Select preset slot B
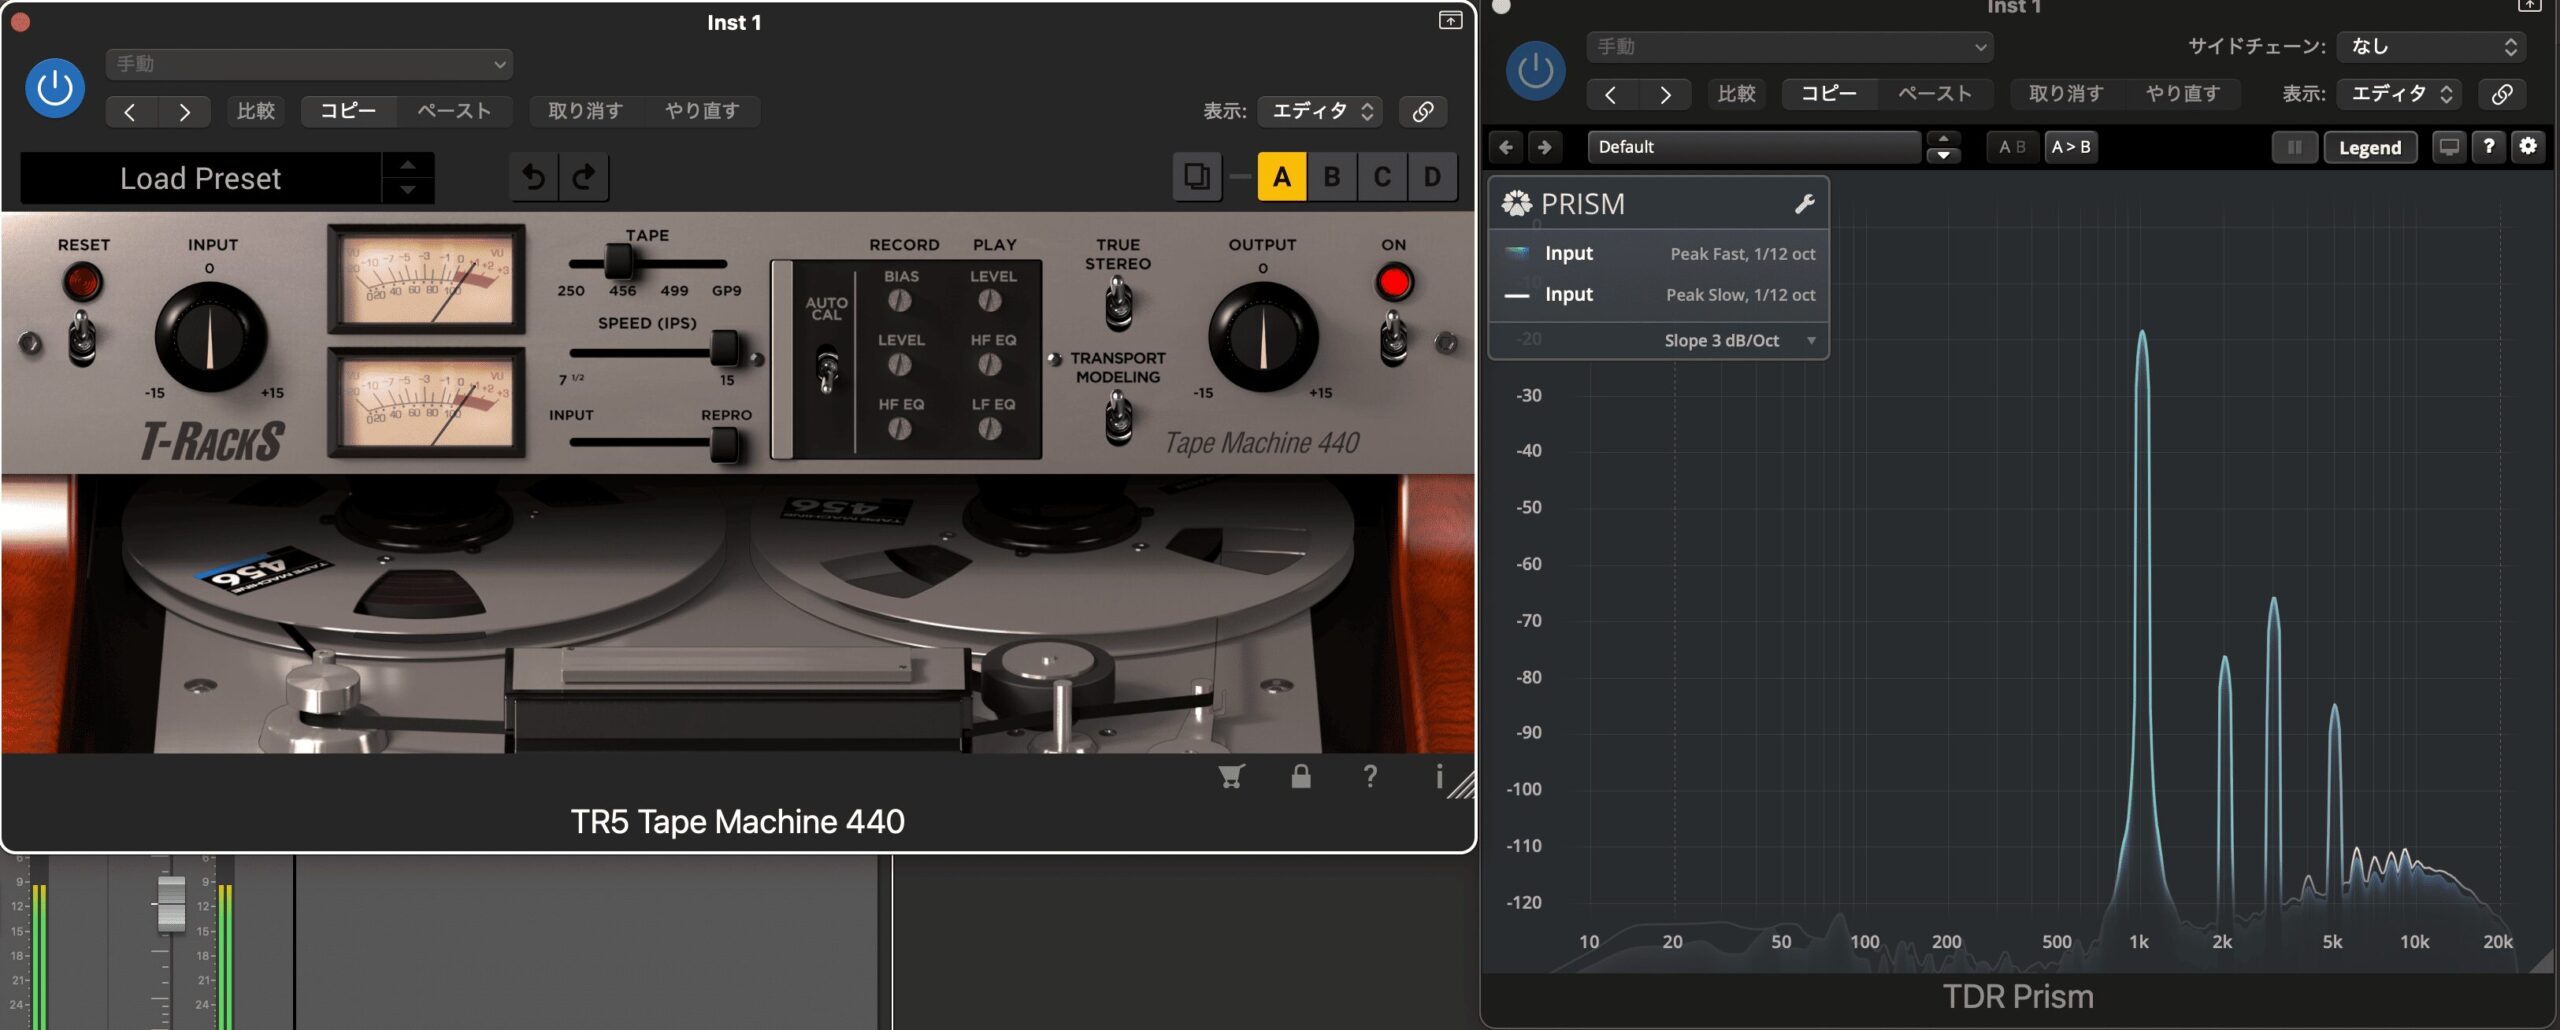Viewport: 2560px width, 1030px height. 1332,177
